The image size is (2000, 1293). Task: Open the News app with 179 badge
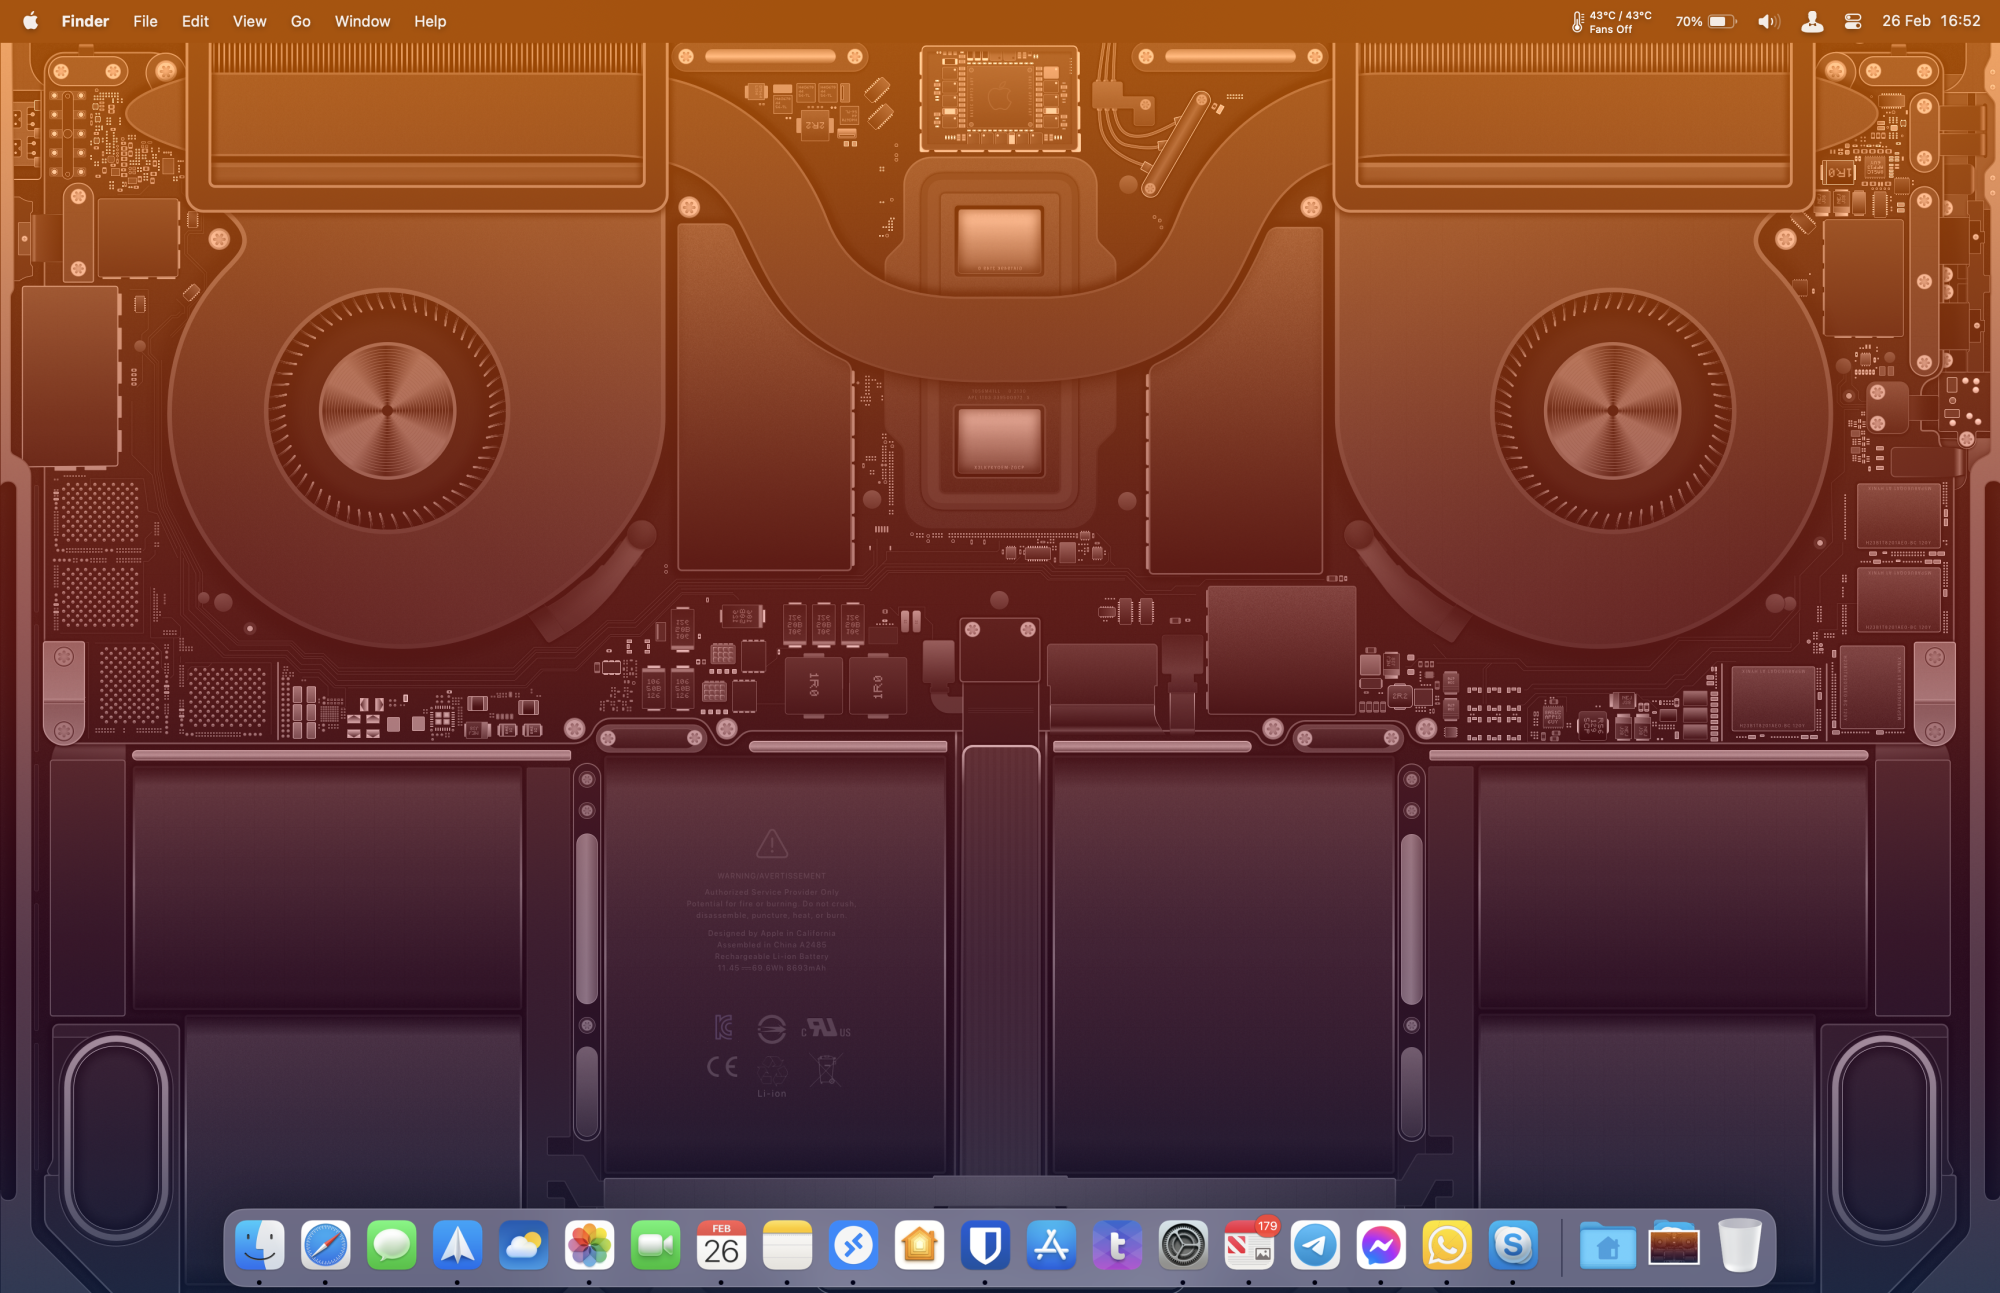(1249, 1246)
